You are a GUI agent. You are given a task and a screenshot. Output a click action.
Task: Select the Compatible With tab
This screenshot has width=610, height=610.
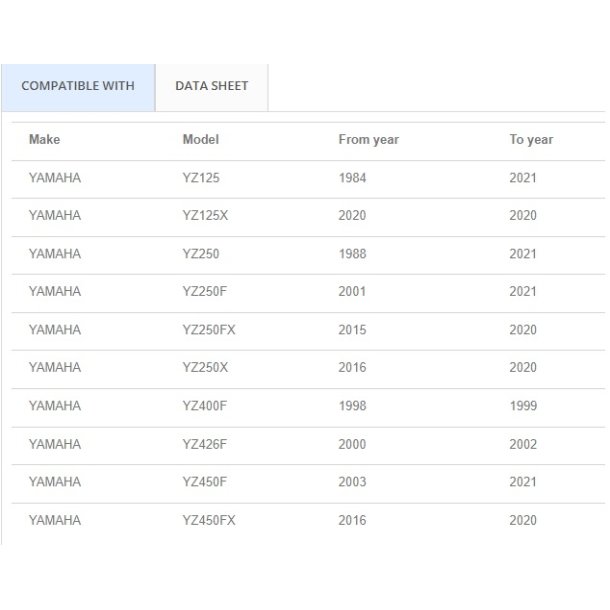(x=78, y=86)
